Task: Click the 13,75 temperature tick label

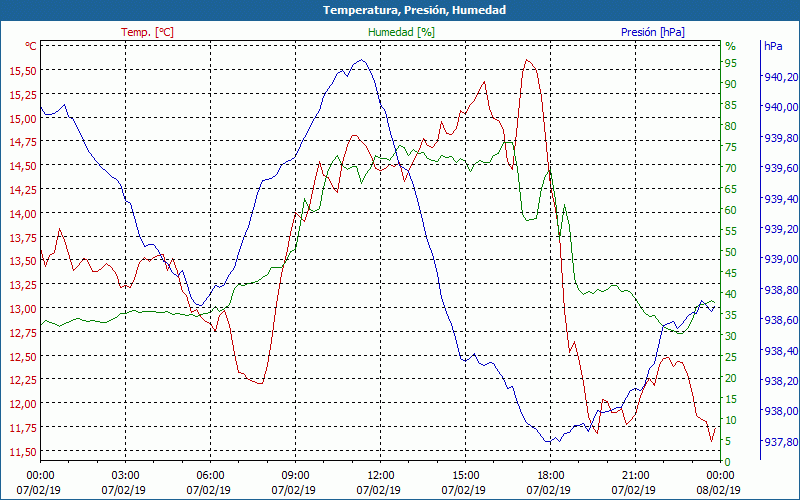Action: (23, 237)
